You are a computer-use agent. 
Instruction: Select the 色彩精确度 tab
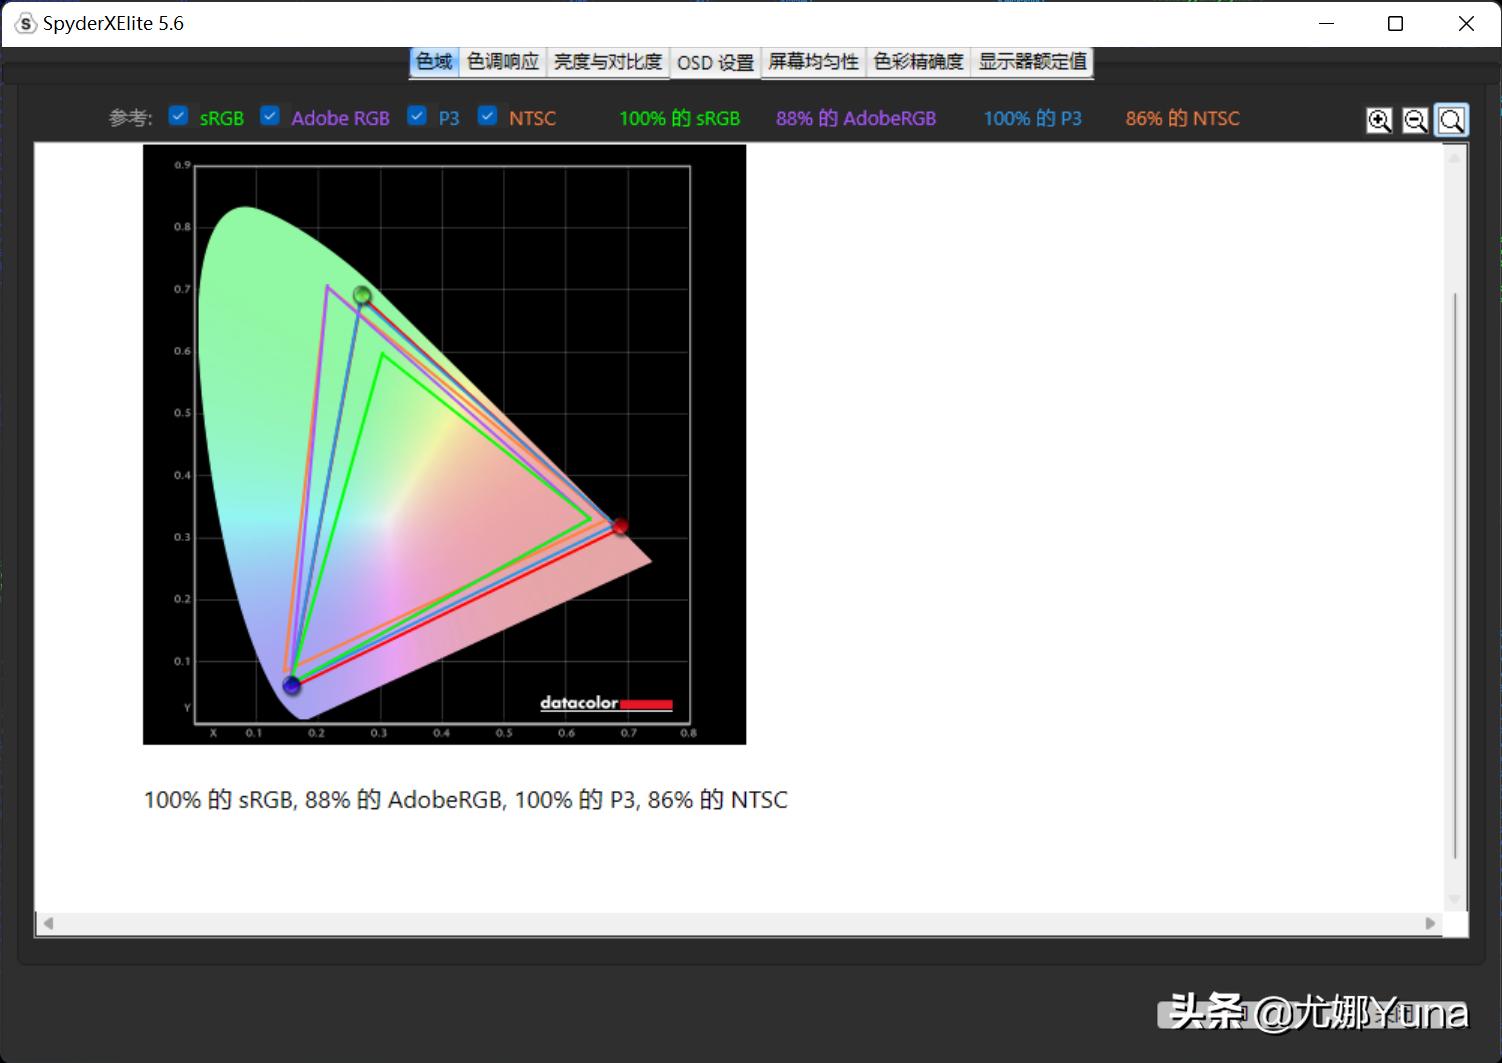[918, 62]
